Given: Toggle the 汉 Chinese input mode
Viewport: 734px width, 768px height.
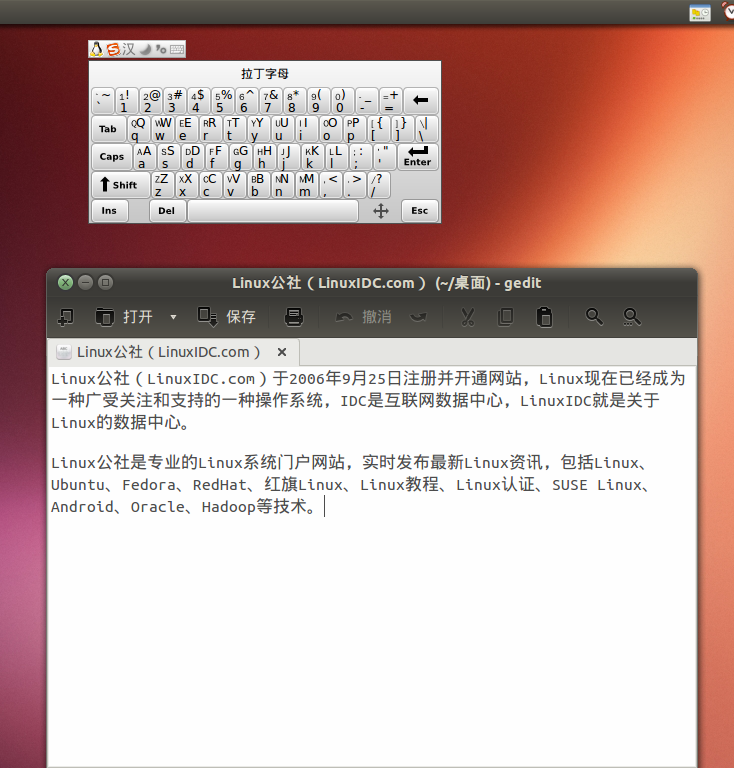Looking at the screenshot, I should (x=129, y=49).
